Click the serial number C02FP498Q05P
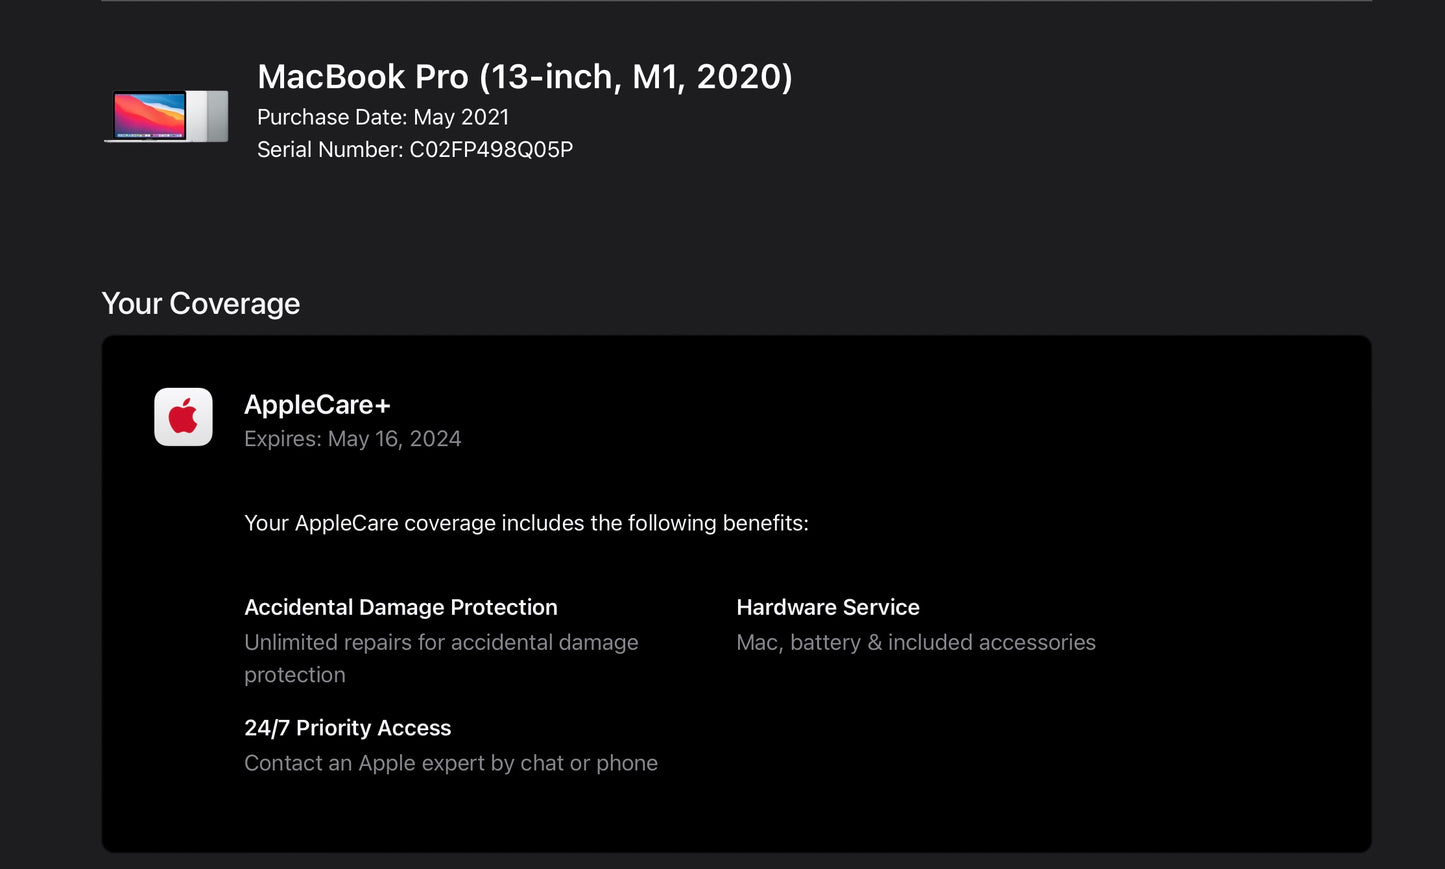 pos(489,149)
